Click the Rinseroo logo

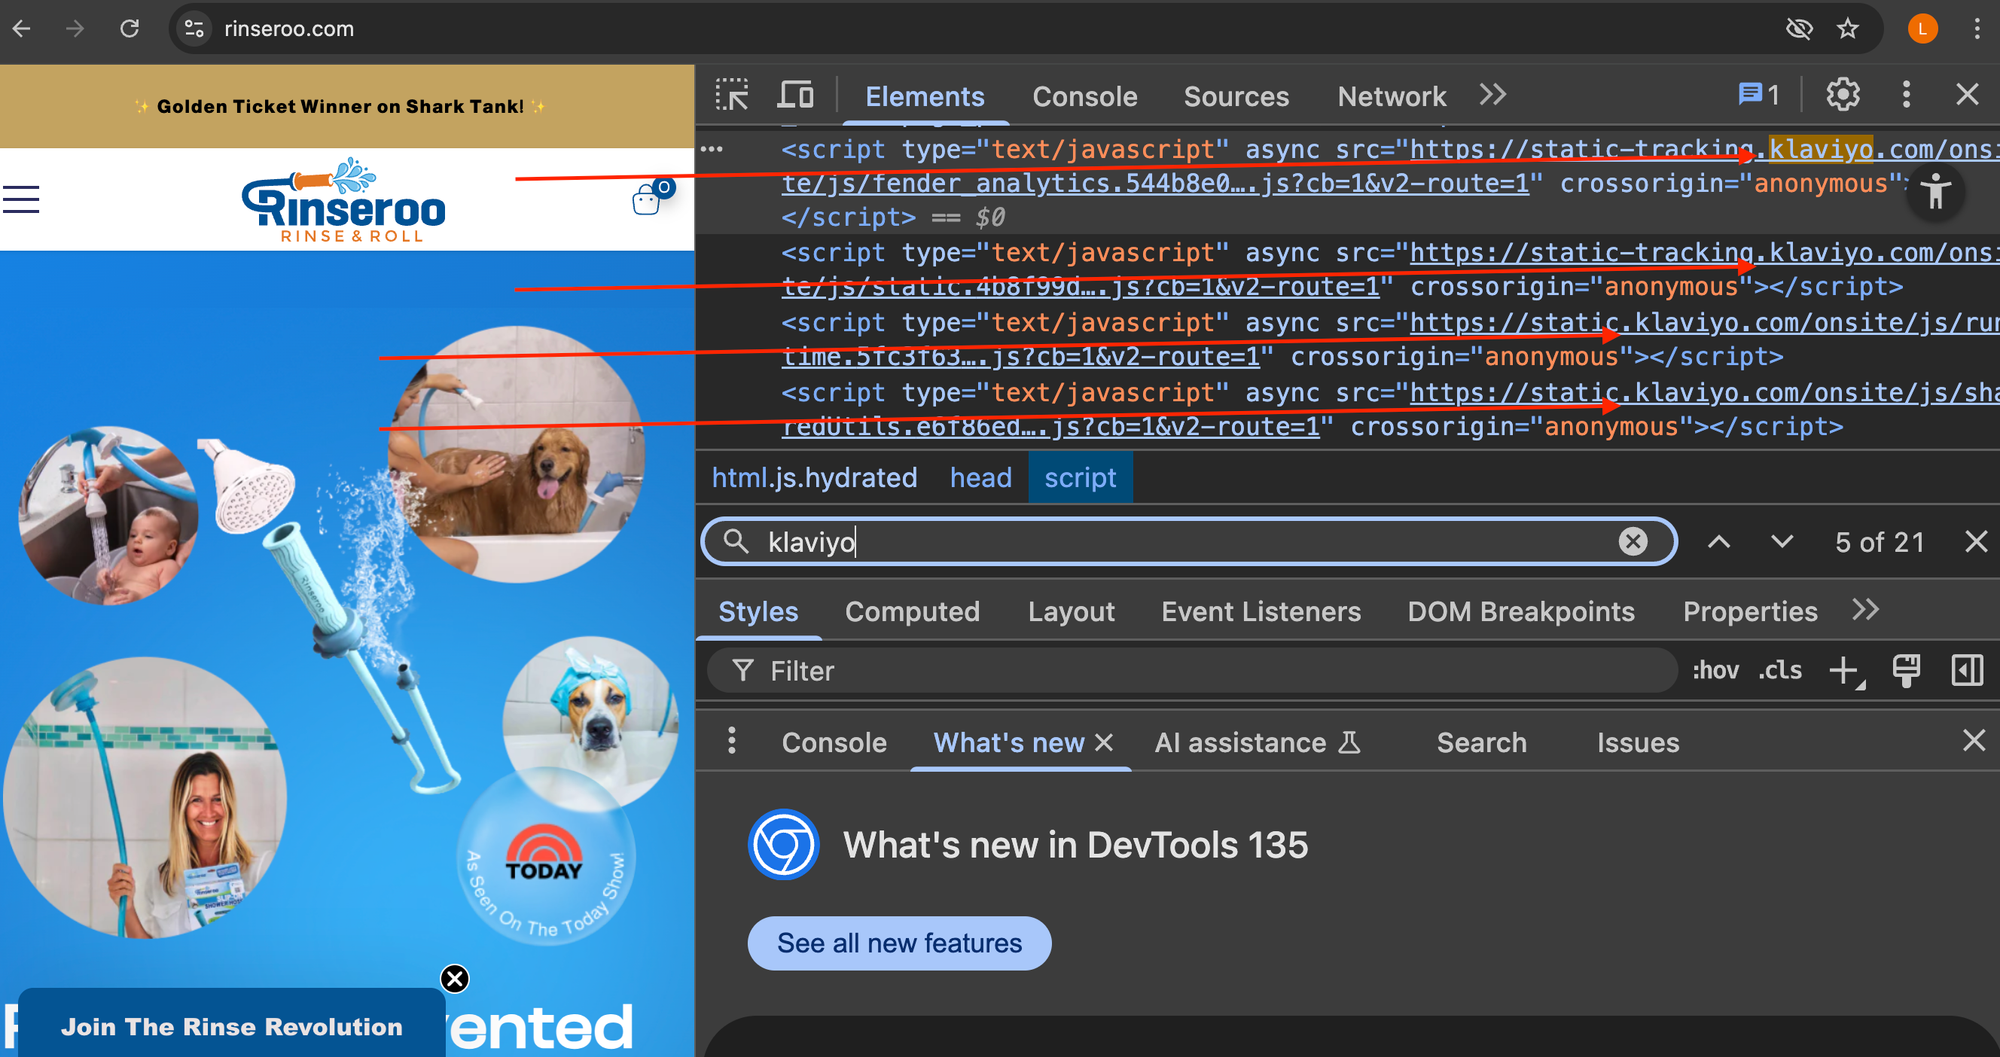[x=344, y=200]
